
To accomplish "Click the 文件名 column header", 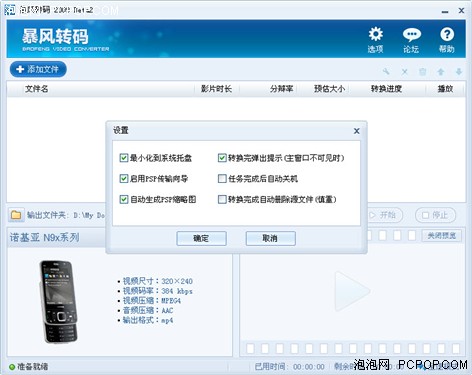I will click(x=37, y=89).
